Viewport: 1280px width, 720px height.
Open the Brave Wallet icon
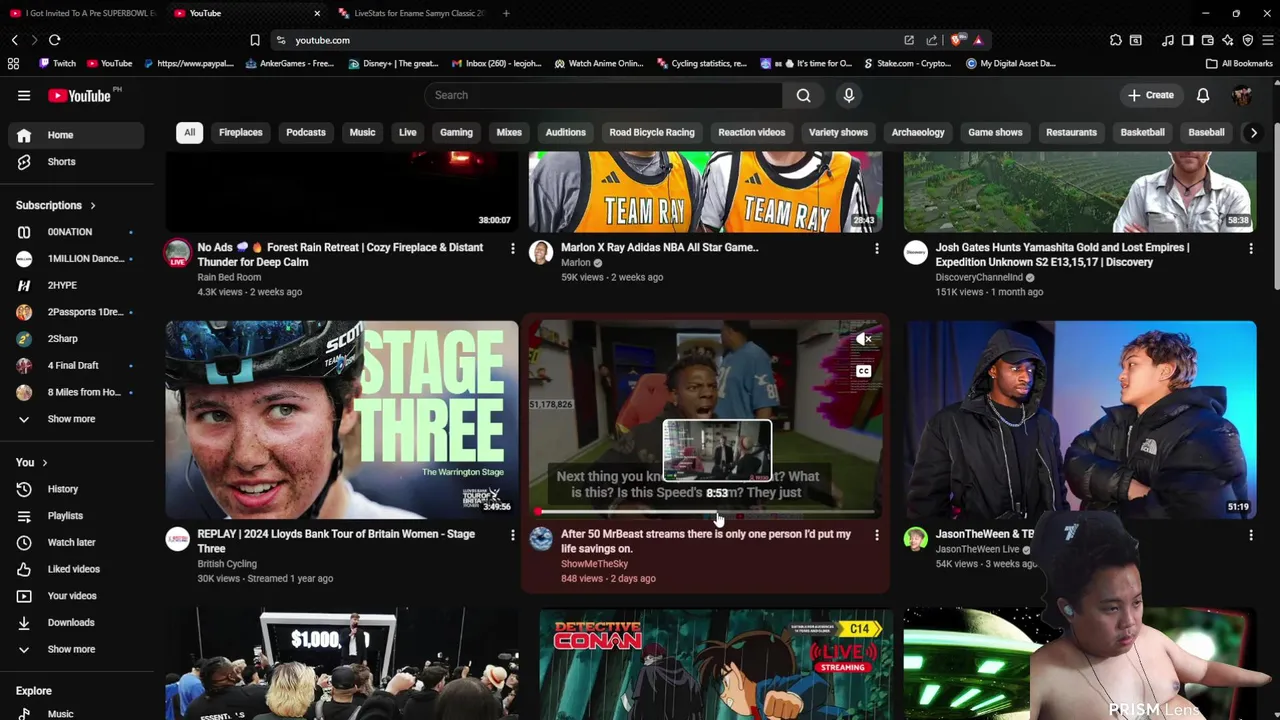pos(1207,40)
